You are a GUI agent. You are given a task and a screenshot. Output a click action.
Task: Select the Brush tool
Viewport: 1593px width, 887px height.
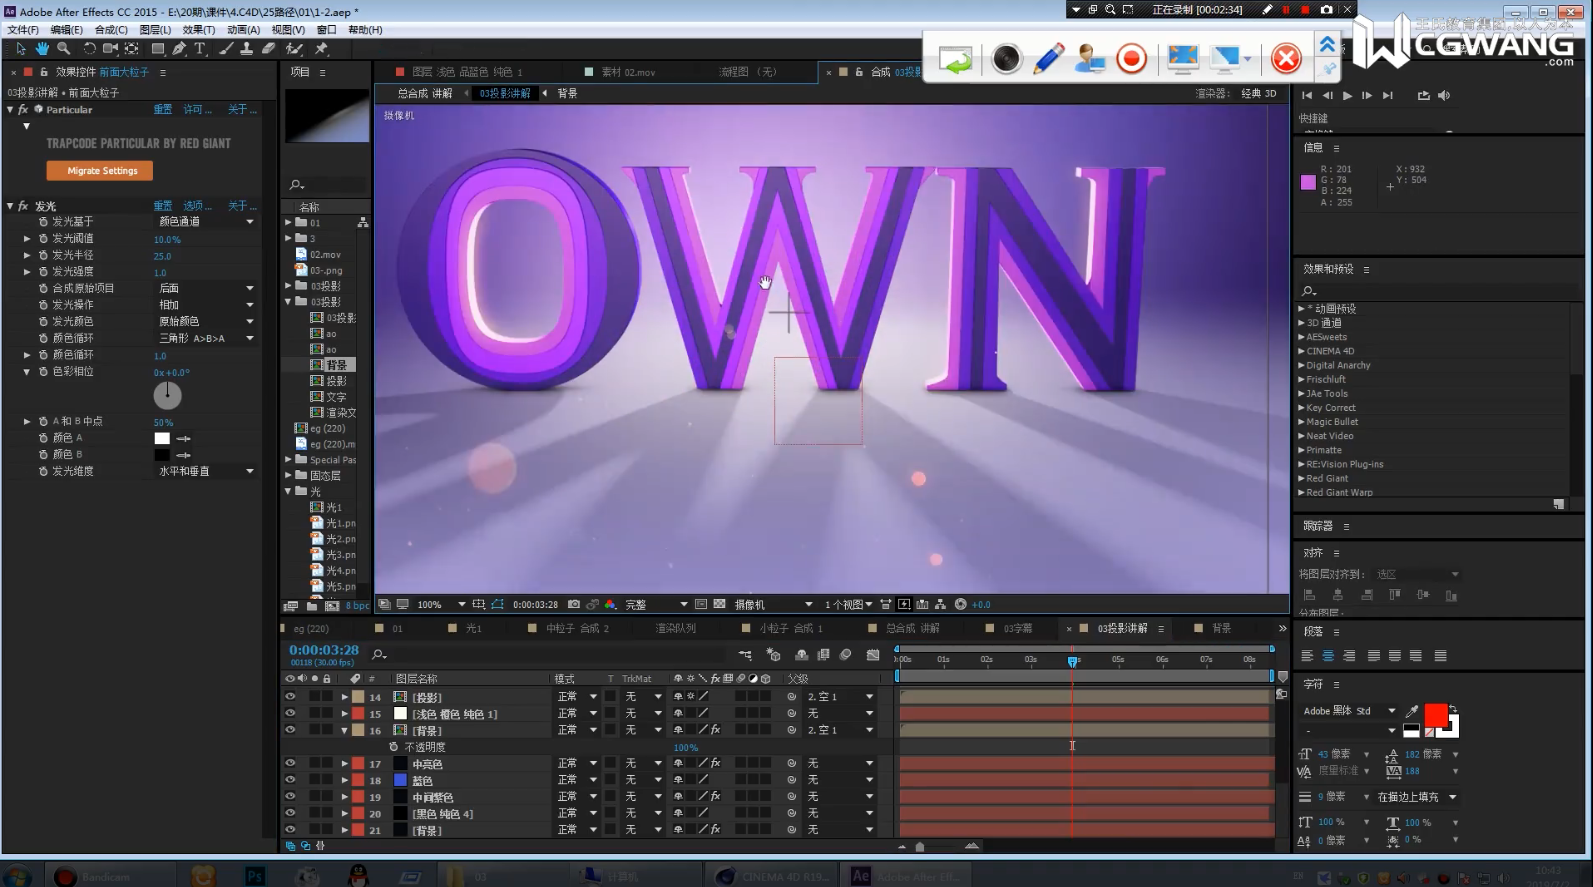click(x=227, y=48)
